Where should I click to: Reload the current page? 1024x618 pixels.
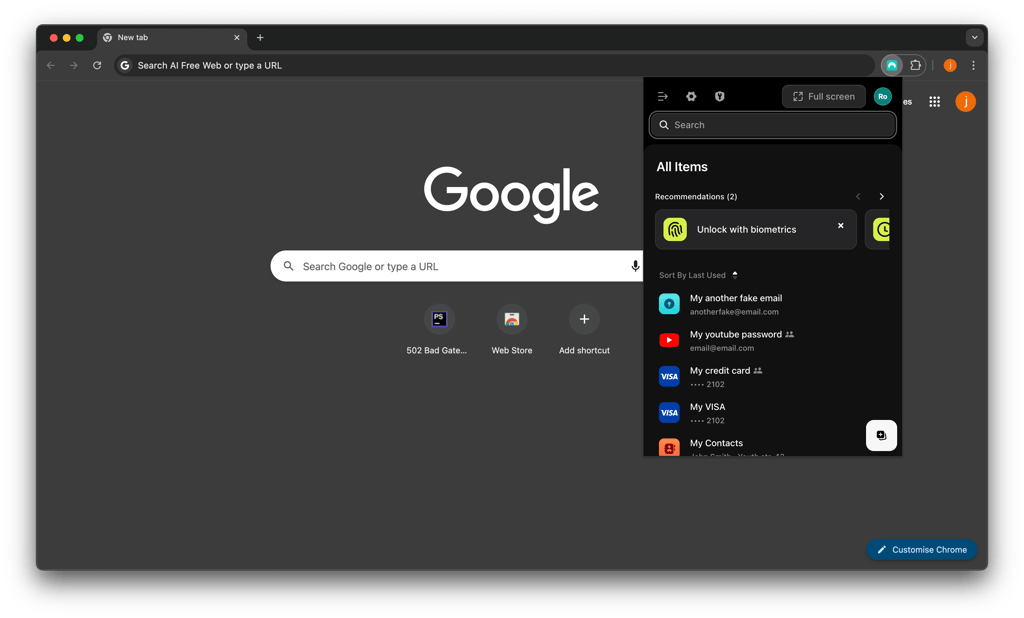coord(97,65)
